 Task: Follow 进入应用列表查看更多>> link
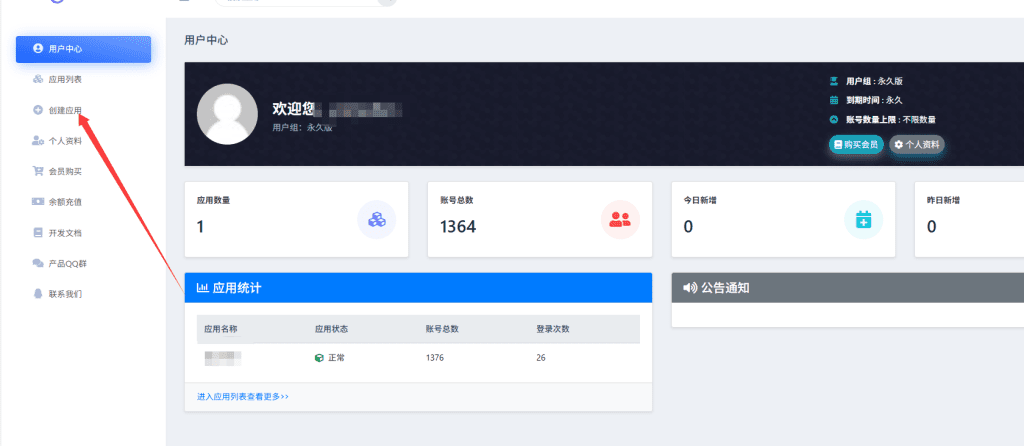tap(243, 396)
